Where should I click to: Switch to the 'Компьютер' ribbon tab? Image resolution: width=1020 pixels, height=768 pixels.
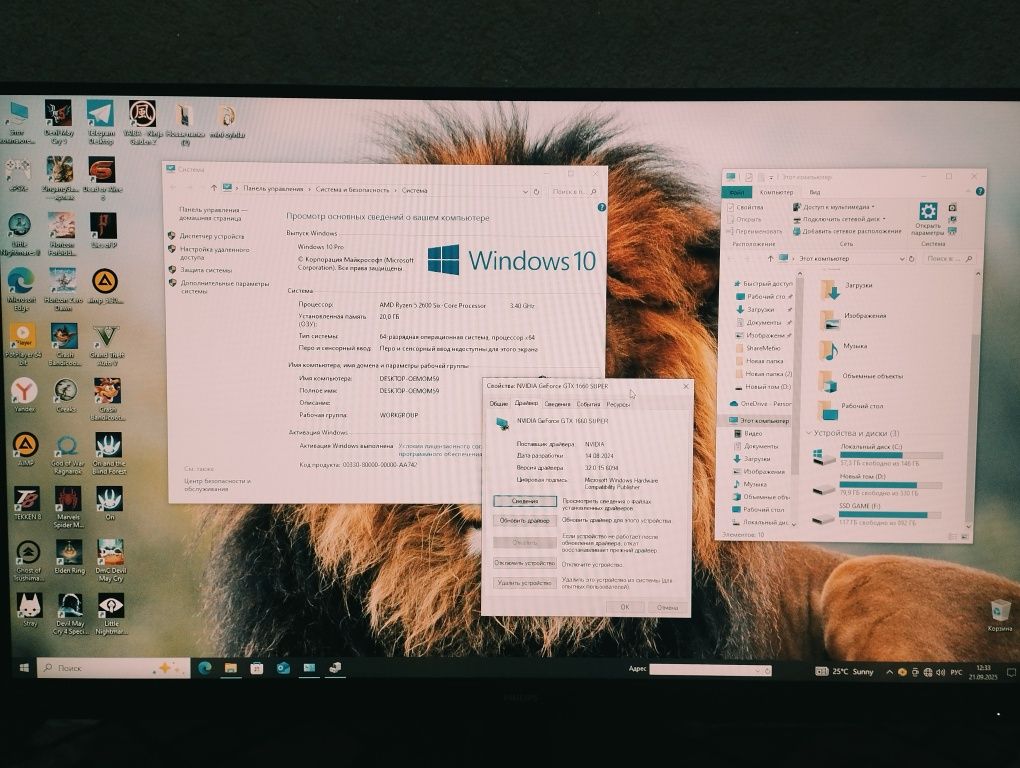(x=776, y=192)
